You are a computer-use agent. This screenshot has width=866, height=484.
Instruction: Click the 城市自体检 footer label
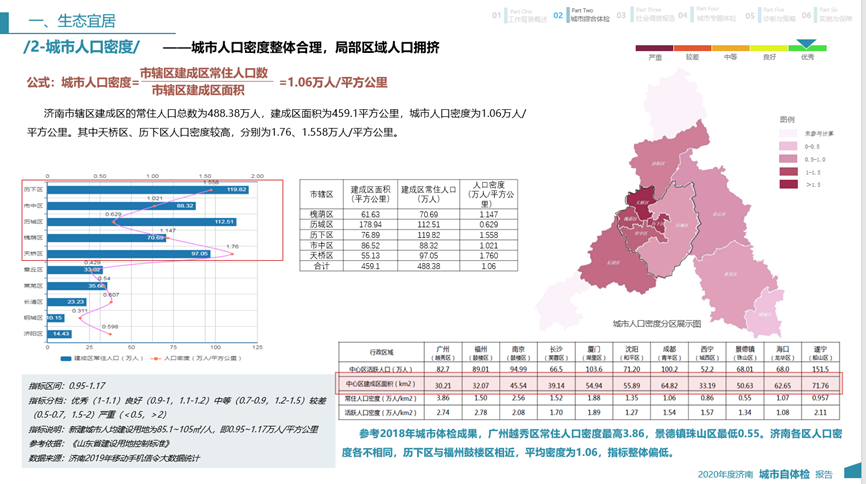pyautogui.click(x=784, y=474)
